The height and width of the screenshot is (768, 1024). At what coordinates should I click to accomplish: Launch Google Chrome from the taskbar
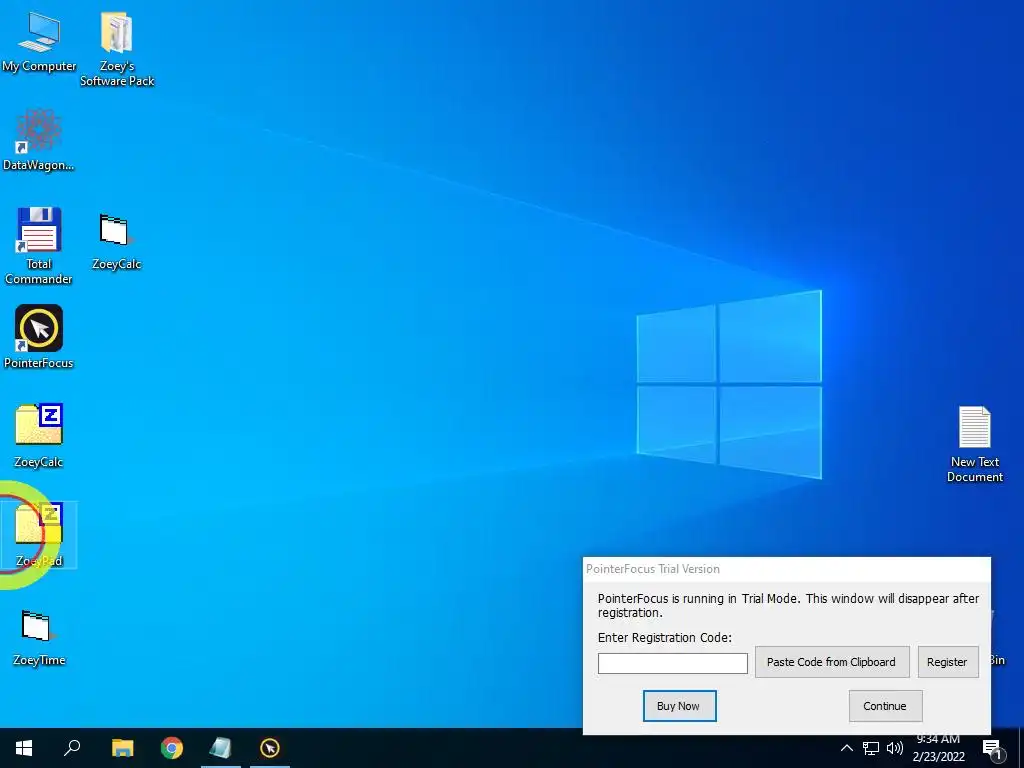click(x=172, y=748)
